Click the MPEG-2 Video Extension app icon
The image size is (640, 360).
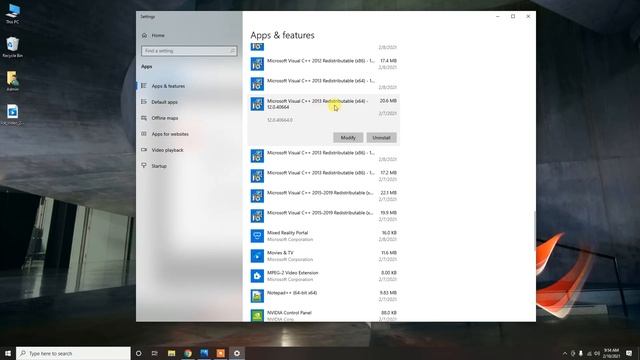point(257,276)
